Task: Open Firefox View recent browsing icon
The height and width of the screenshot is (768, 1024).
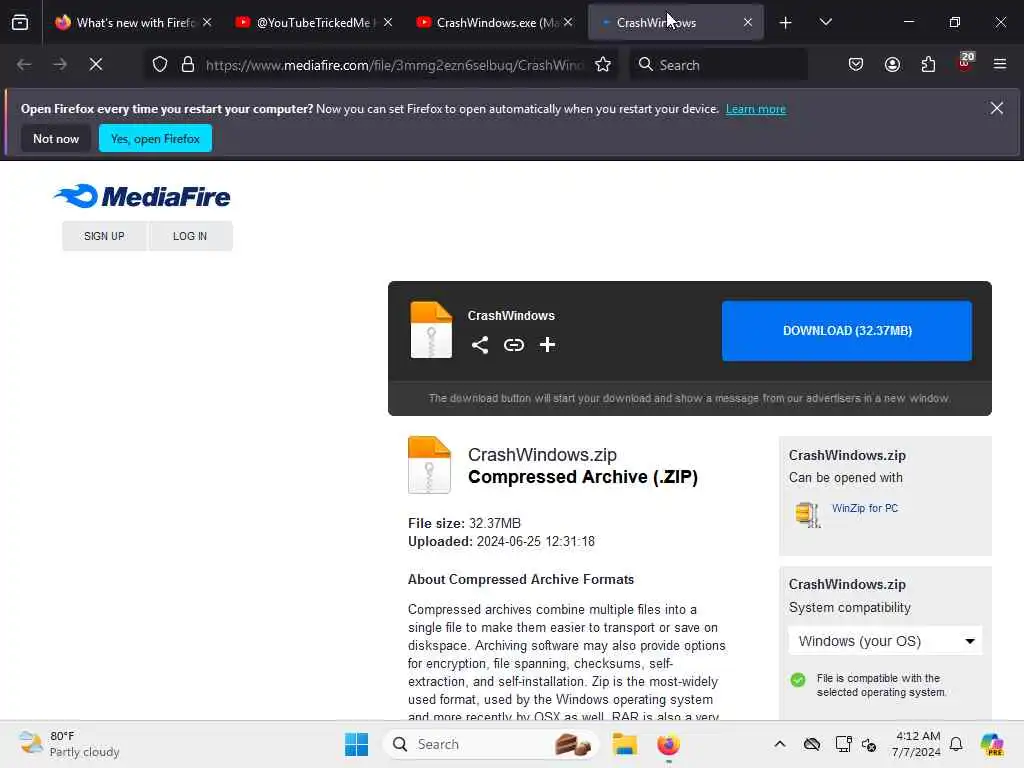Action: (x=20, y=23)
